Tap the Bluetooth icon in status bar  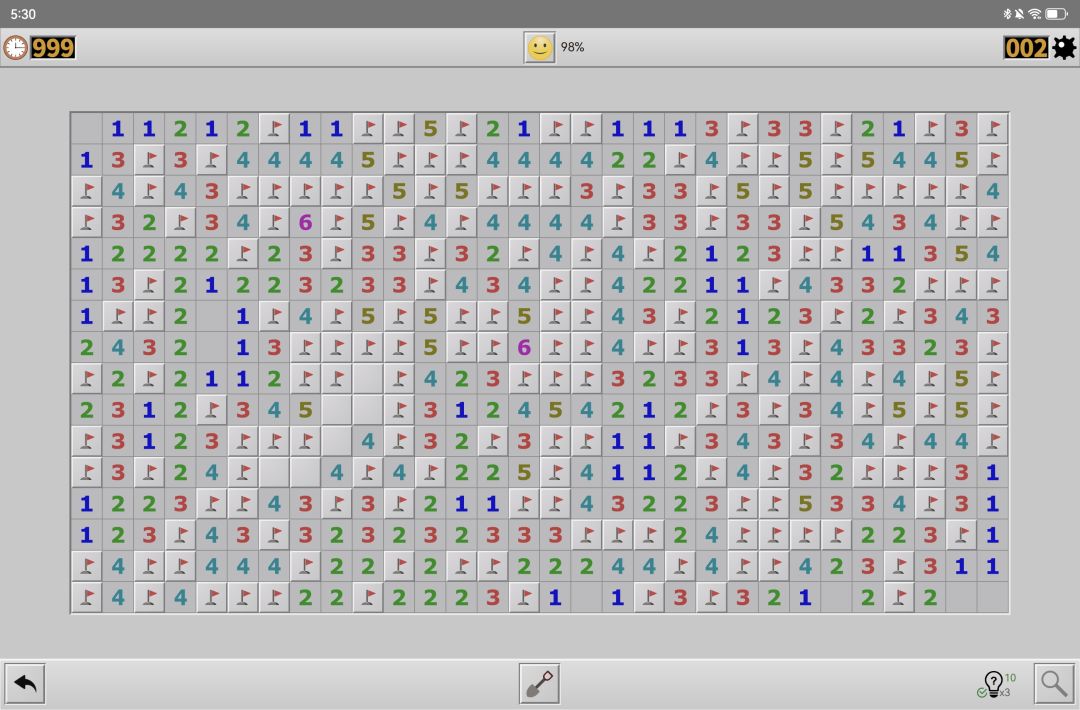pyautogui.click(x=1007, y=14)
